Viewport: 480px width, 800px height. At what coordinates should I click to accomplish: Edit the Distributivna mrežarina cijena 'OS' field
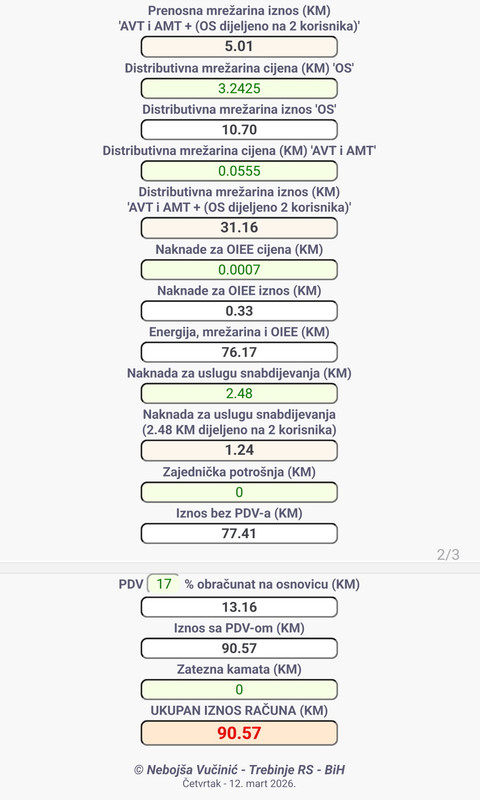[x=239, y=88]
